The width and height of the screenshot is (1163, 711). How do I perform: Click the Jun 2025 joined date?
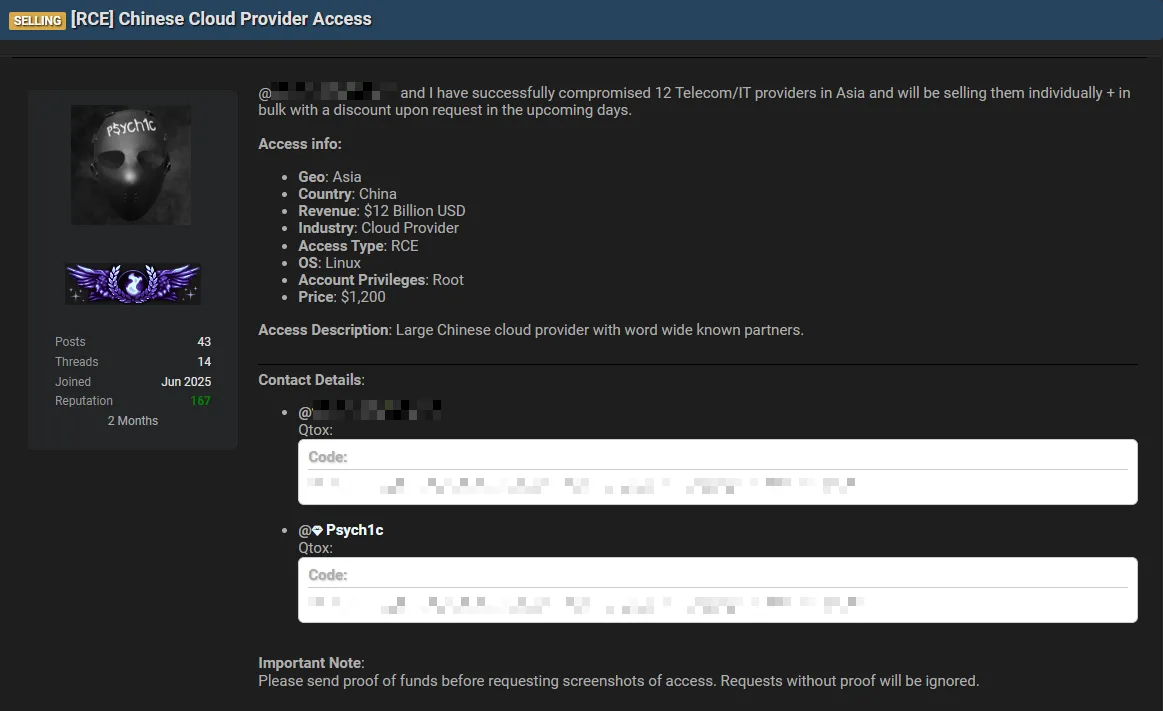click(186, 382)
